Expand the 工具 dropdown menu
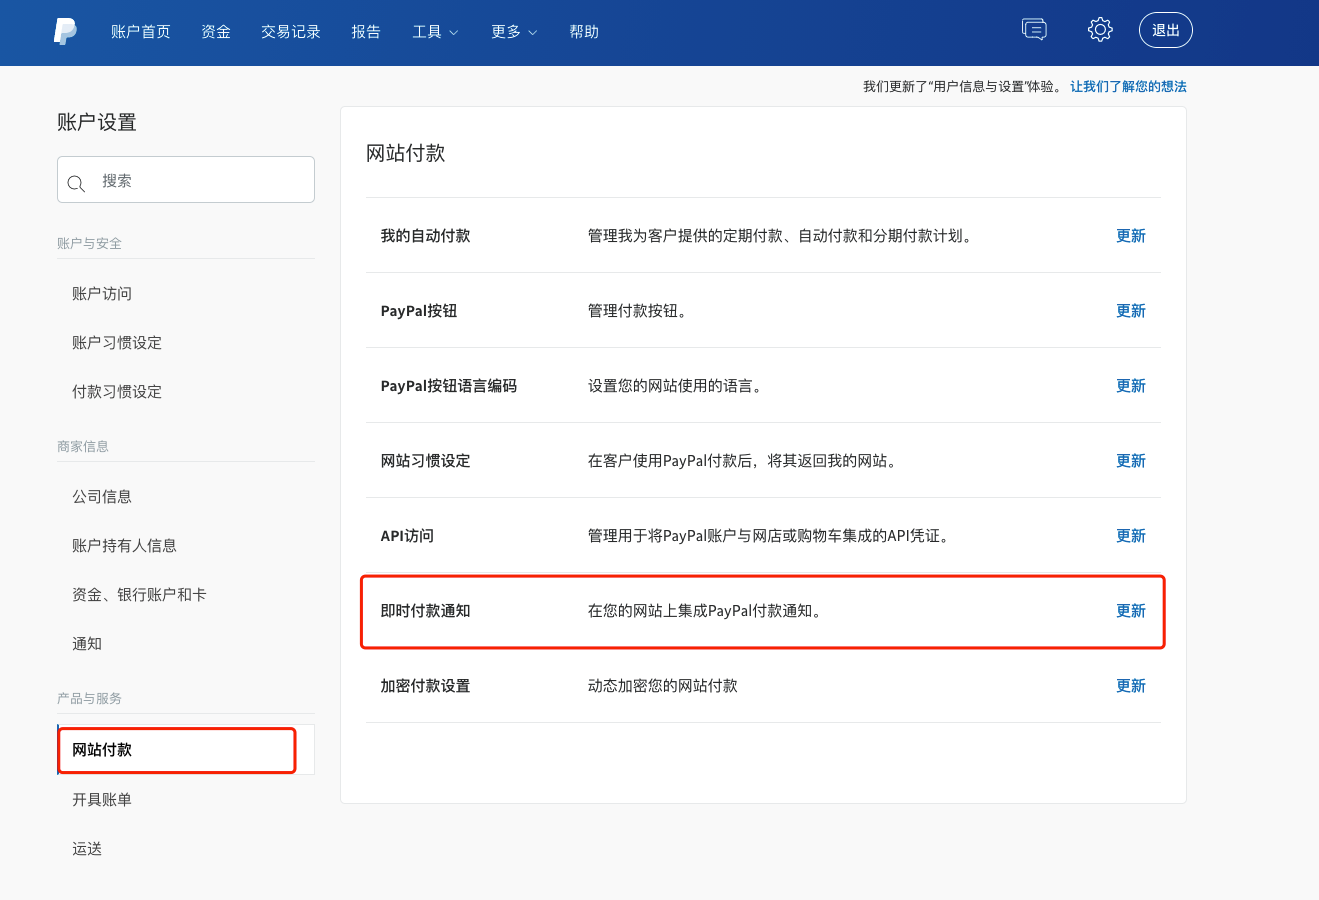Image resolution: width=1319 pixels, height=900 pixels. [x=435, y=32]
